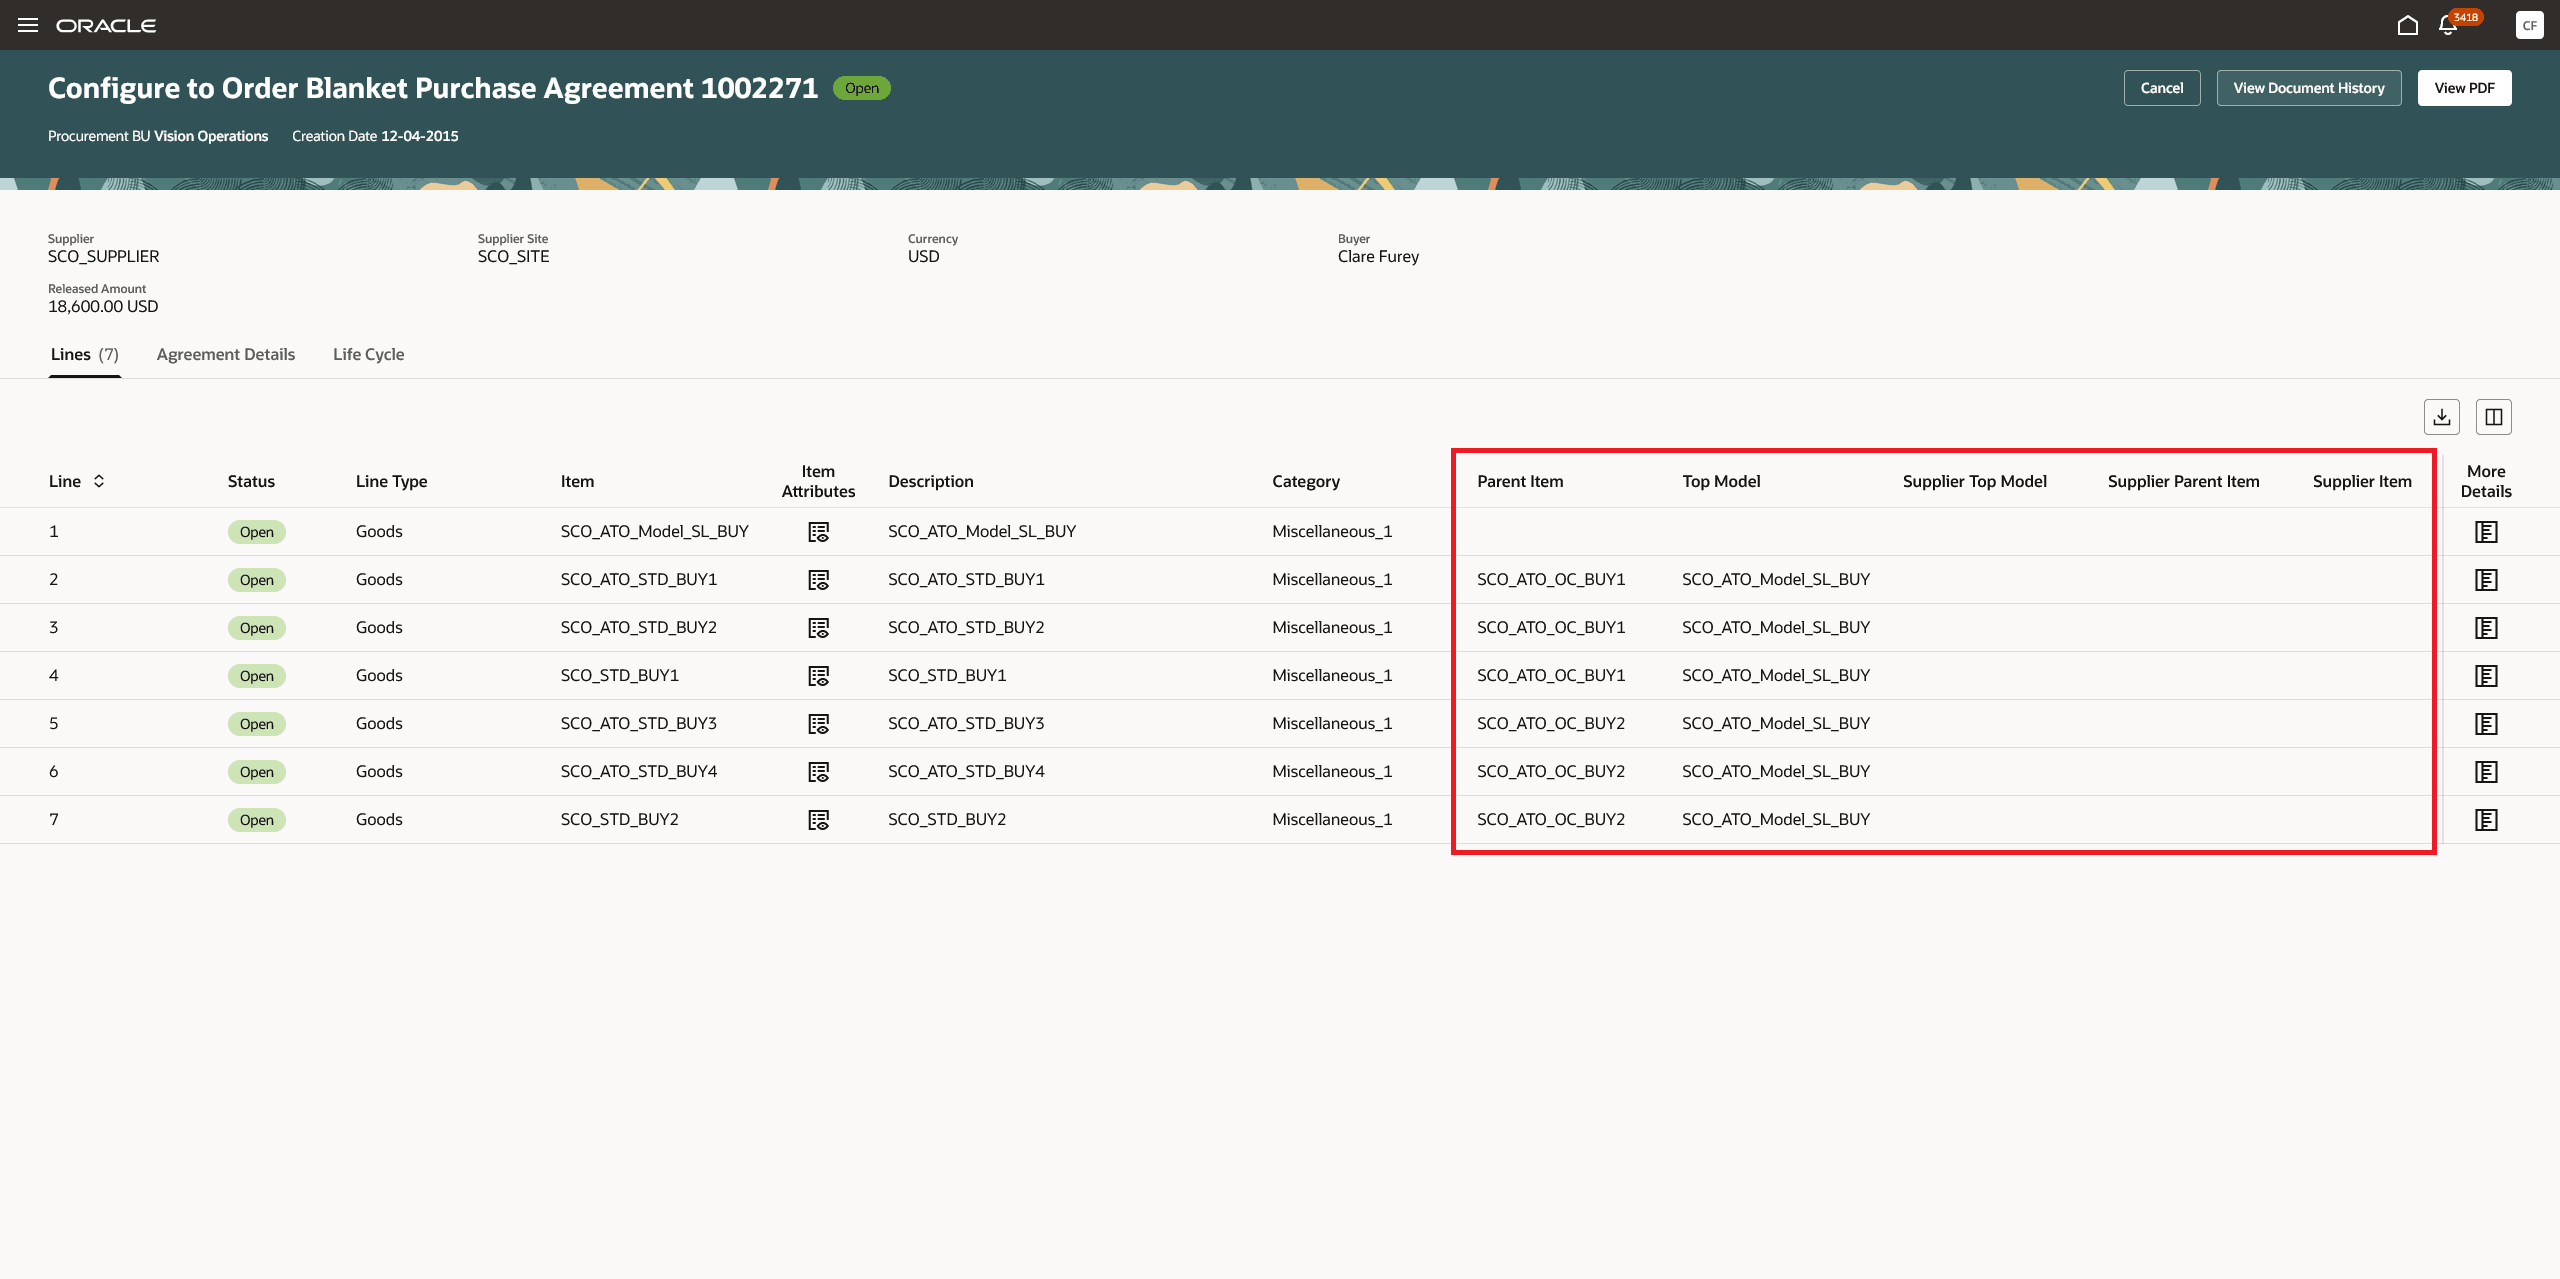Open Item Attributes for SCO_ATO_STD_BUY4
This screenshot has height=1279, width=2560.
pos(818,772)
